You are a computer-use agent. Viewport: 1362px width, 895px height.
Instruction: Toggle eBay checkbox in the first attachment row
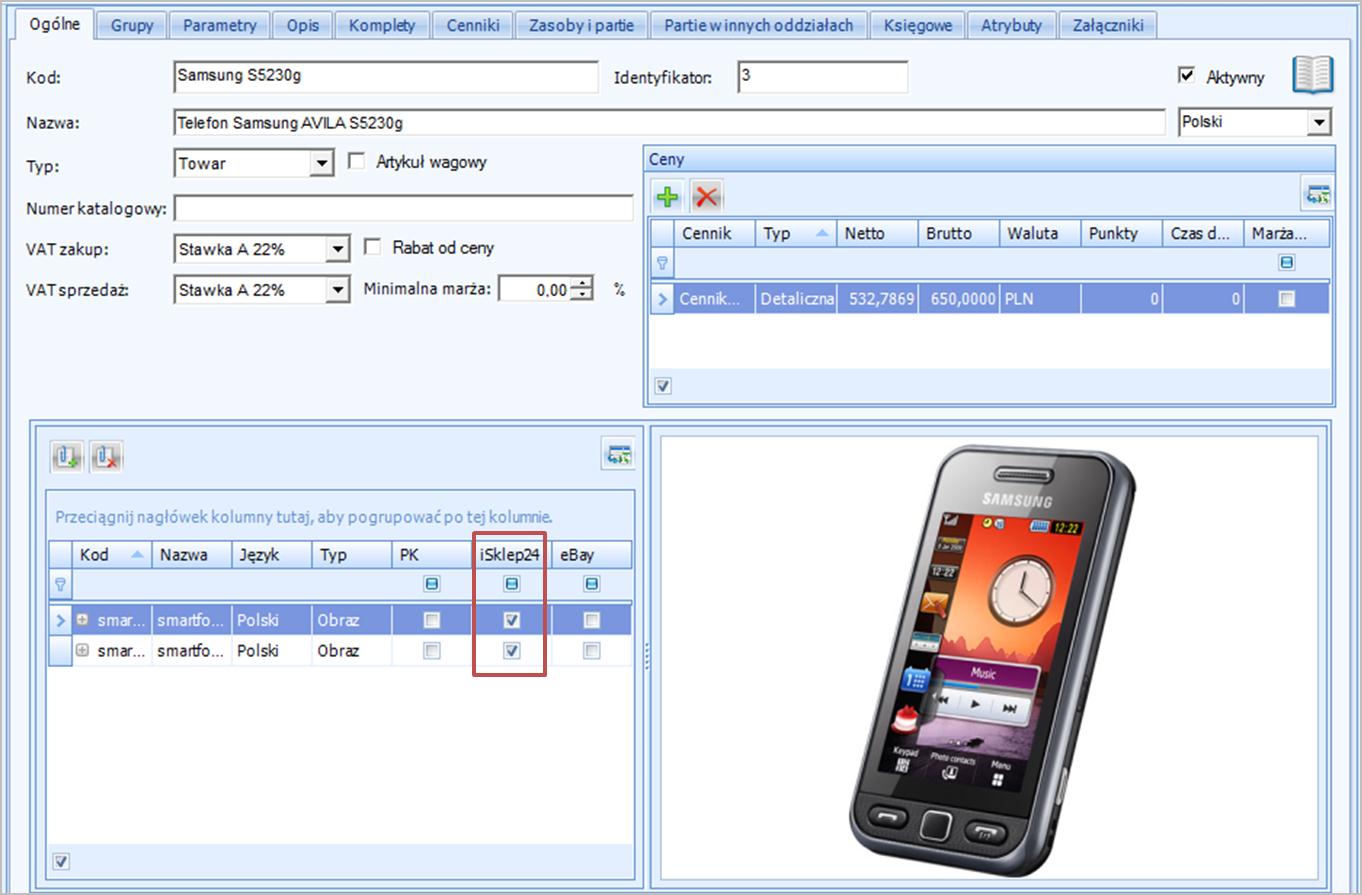[591, 620]
